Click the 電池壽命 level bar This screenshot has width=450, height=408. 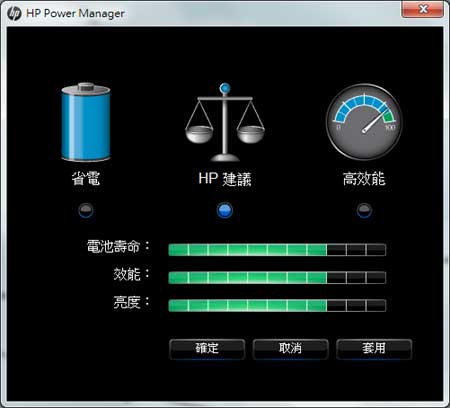277,250
